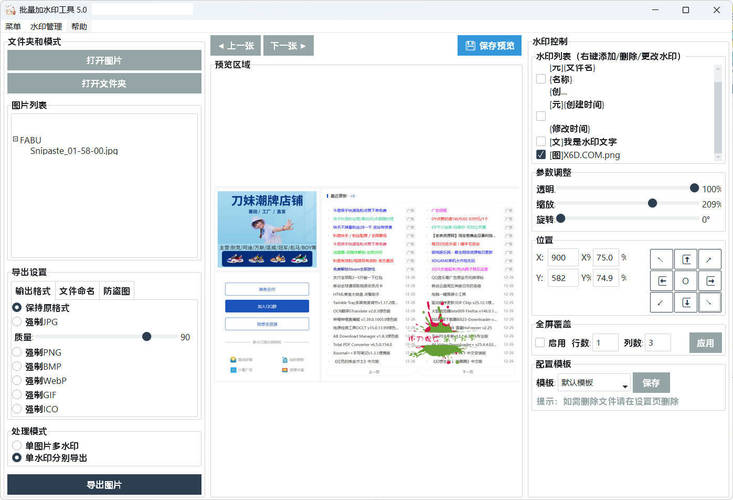Center the watermark with the O button
The image size is (733, 500).
coord(686,281)
